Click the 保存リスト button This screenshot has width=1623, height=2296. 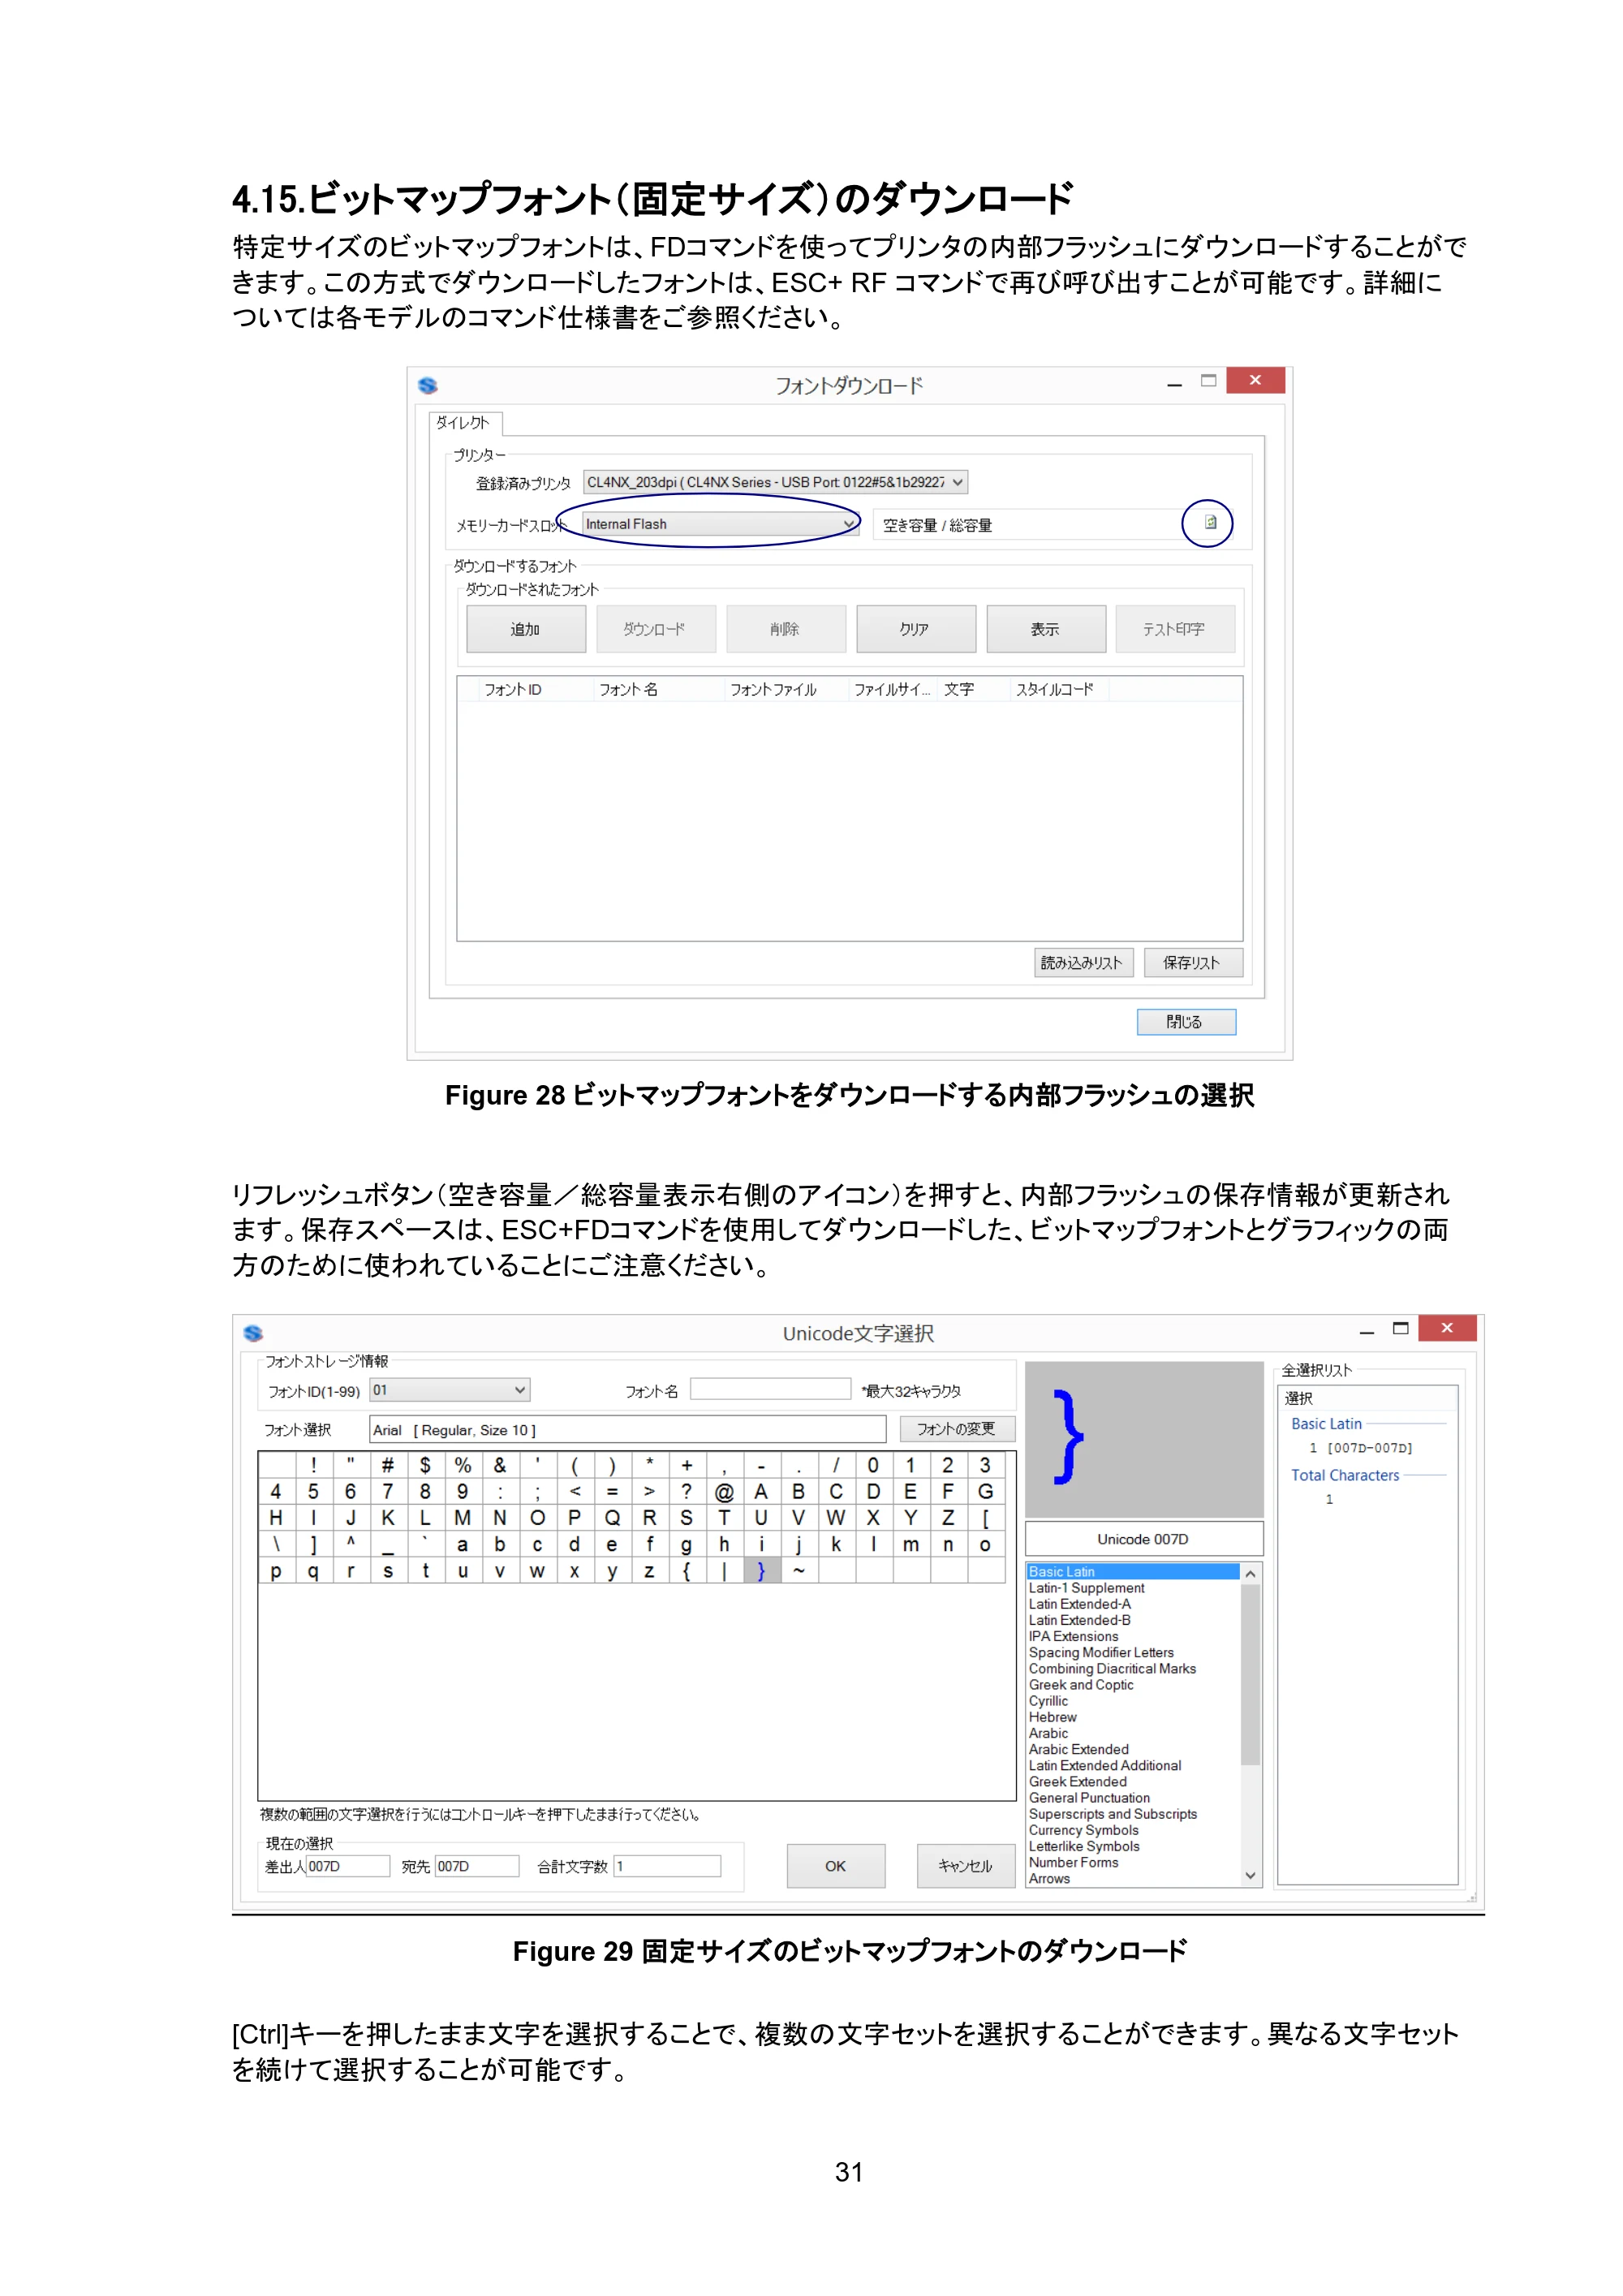pos(1193,962)
